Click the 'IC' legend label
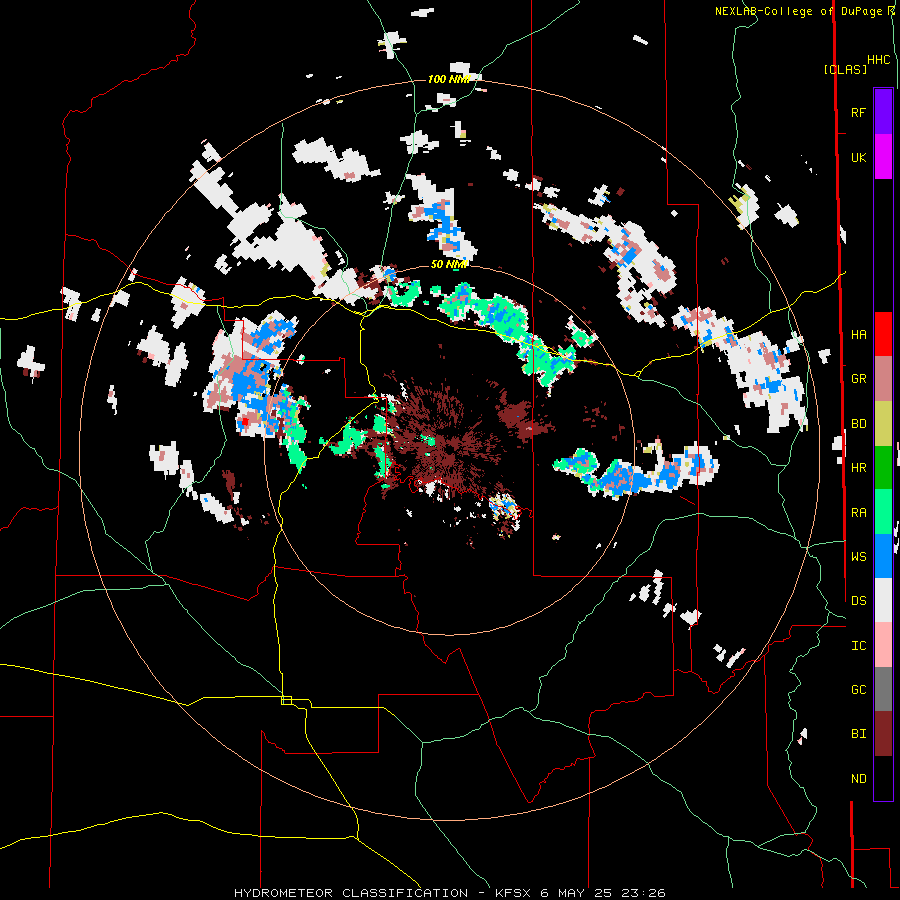 point(858,646)
